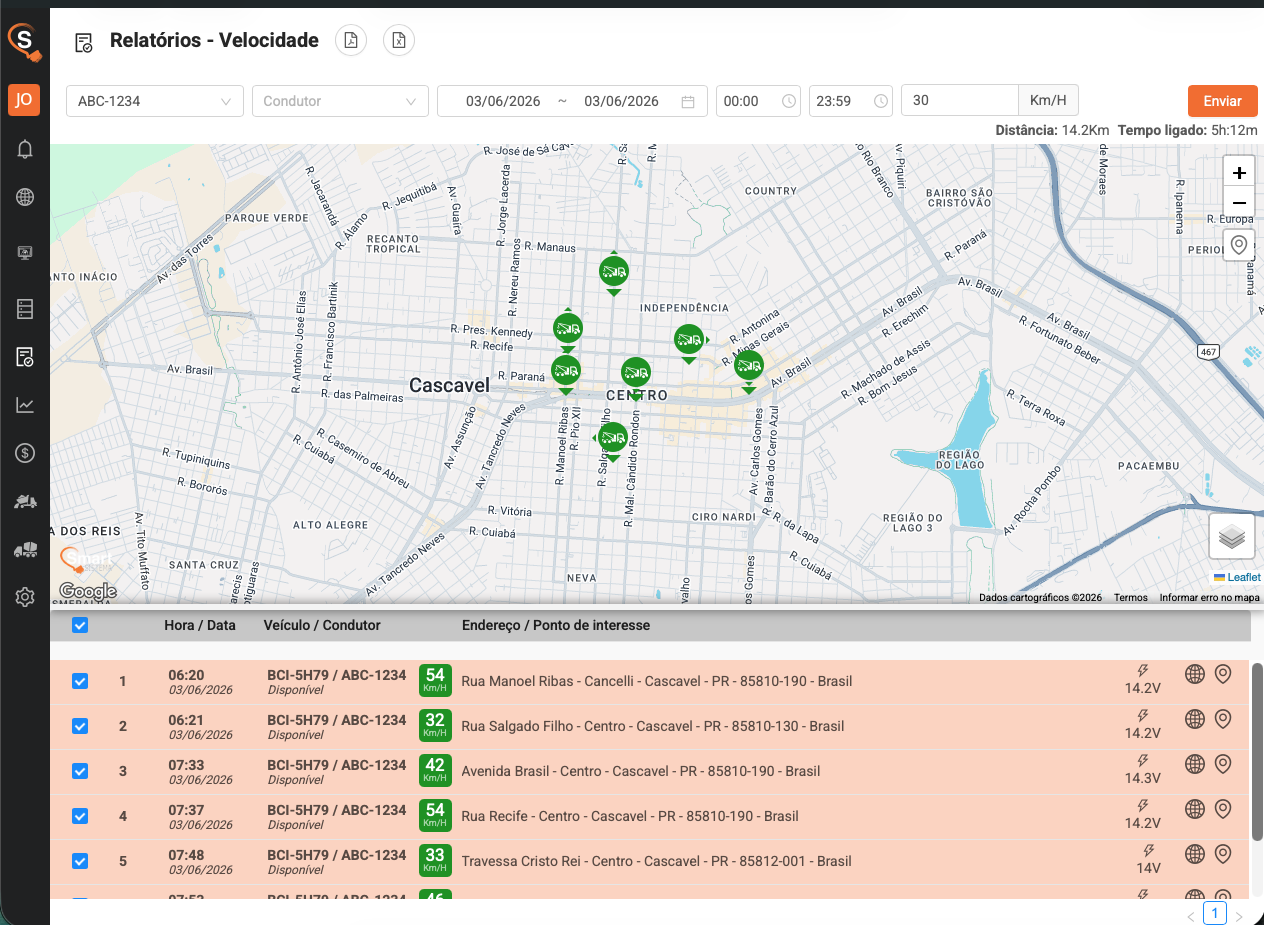This screenshot has height=925, width=1264.
Task: Uncheck row 2 checkbox
Action: [x=80, y=726]
